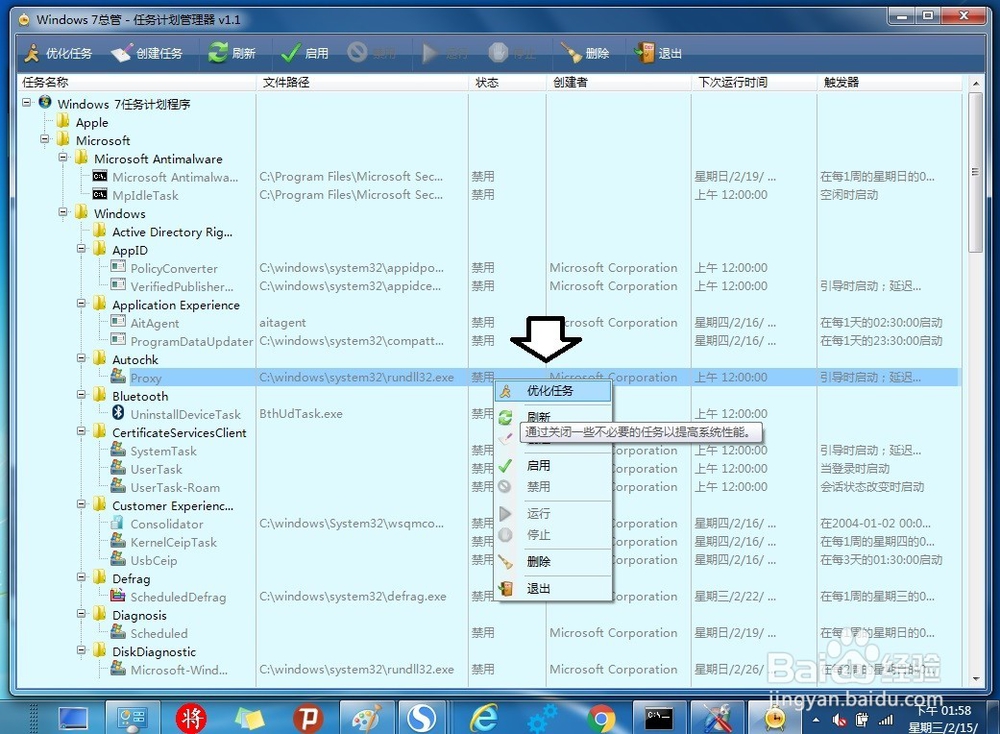
Task: Collapse the Autochk folder node
Action: click(x=81, y=358)
